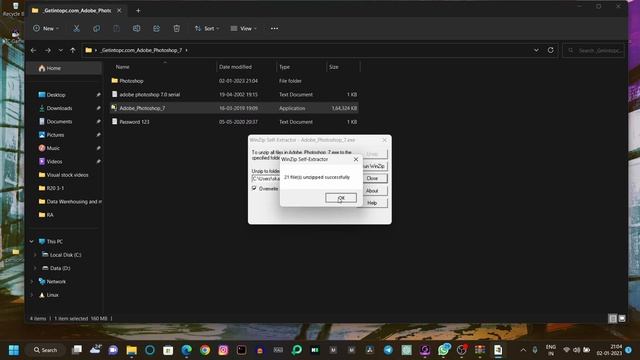Open WhatsApp from the taskbar

click(x=443, y=350)
